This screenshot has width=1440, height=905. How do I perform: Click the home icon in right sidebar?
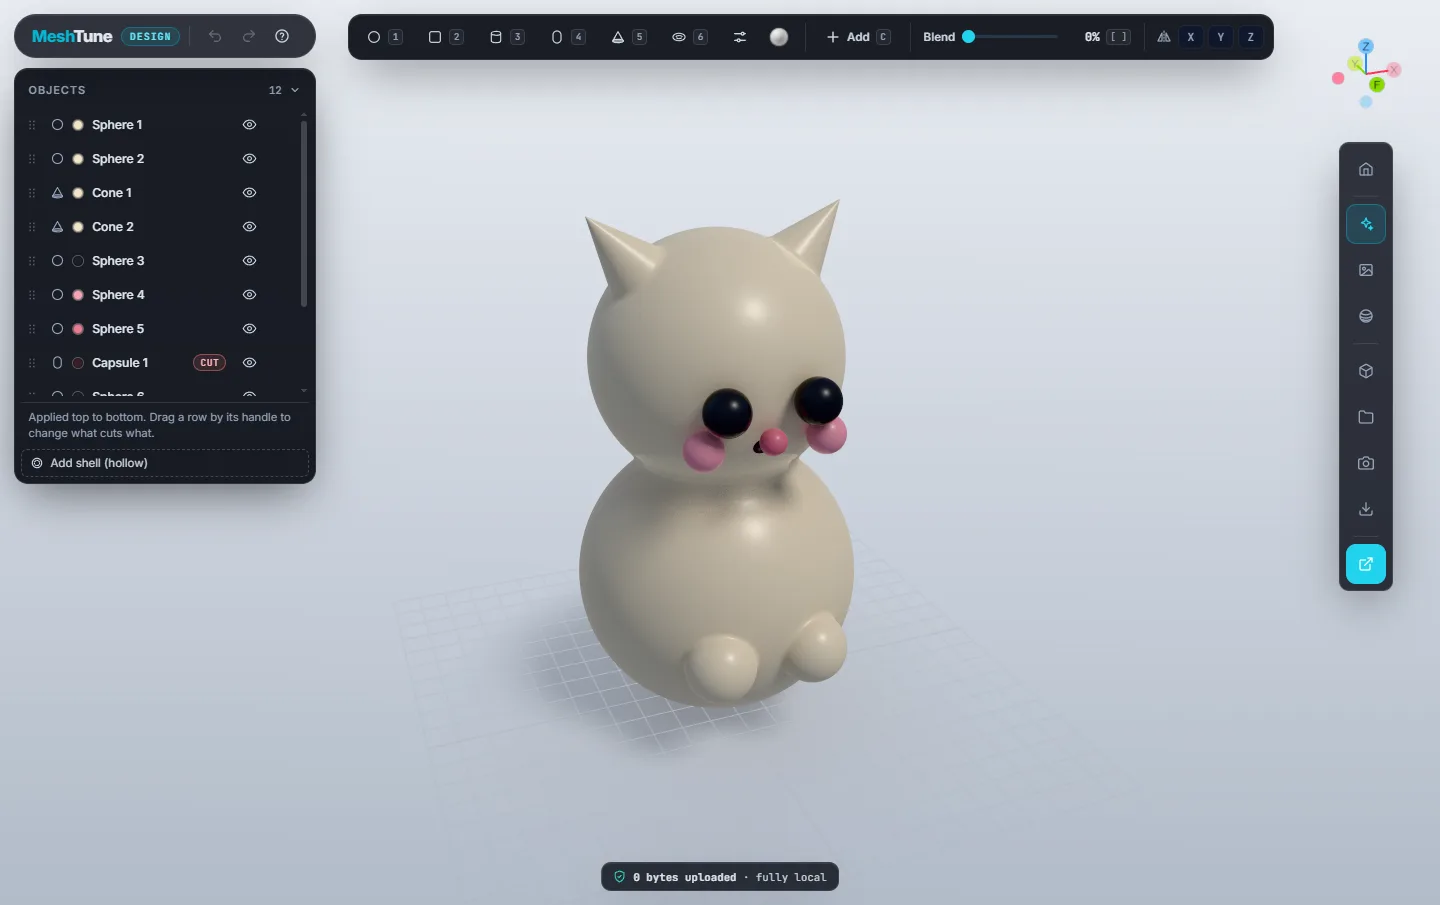[x=1366, y=169]
